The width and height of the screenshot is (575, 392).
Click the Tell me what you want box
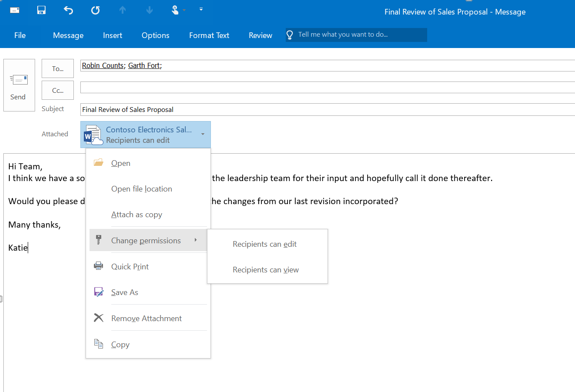tap(356, 34)
